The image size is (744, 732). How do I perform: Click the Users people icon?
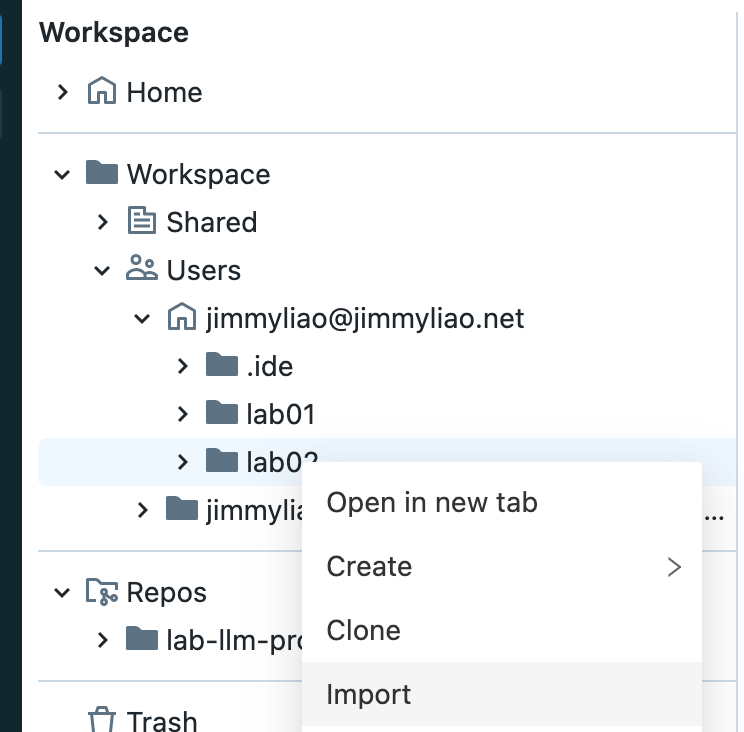coord(142,270)
